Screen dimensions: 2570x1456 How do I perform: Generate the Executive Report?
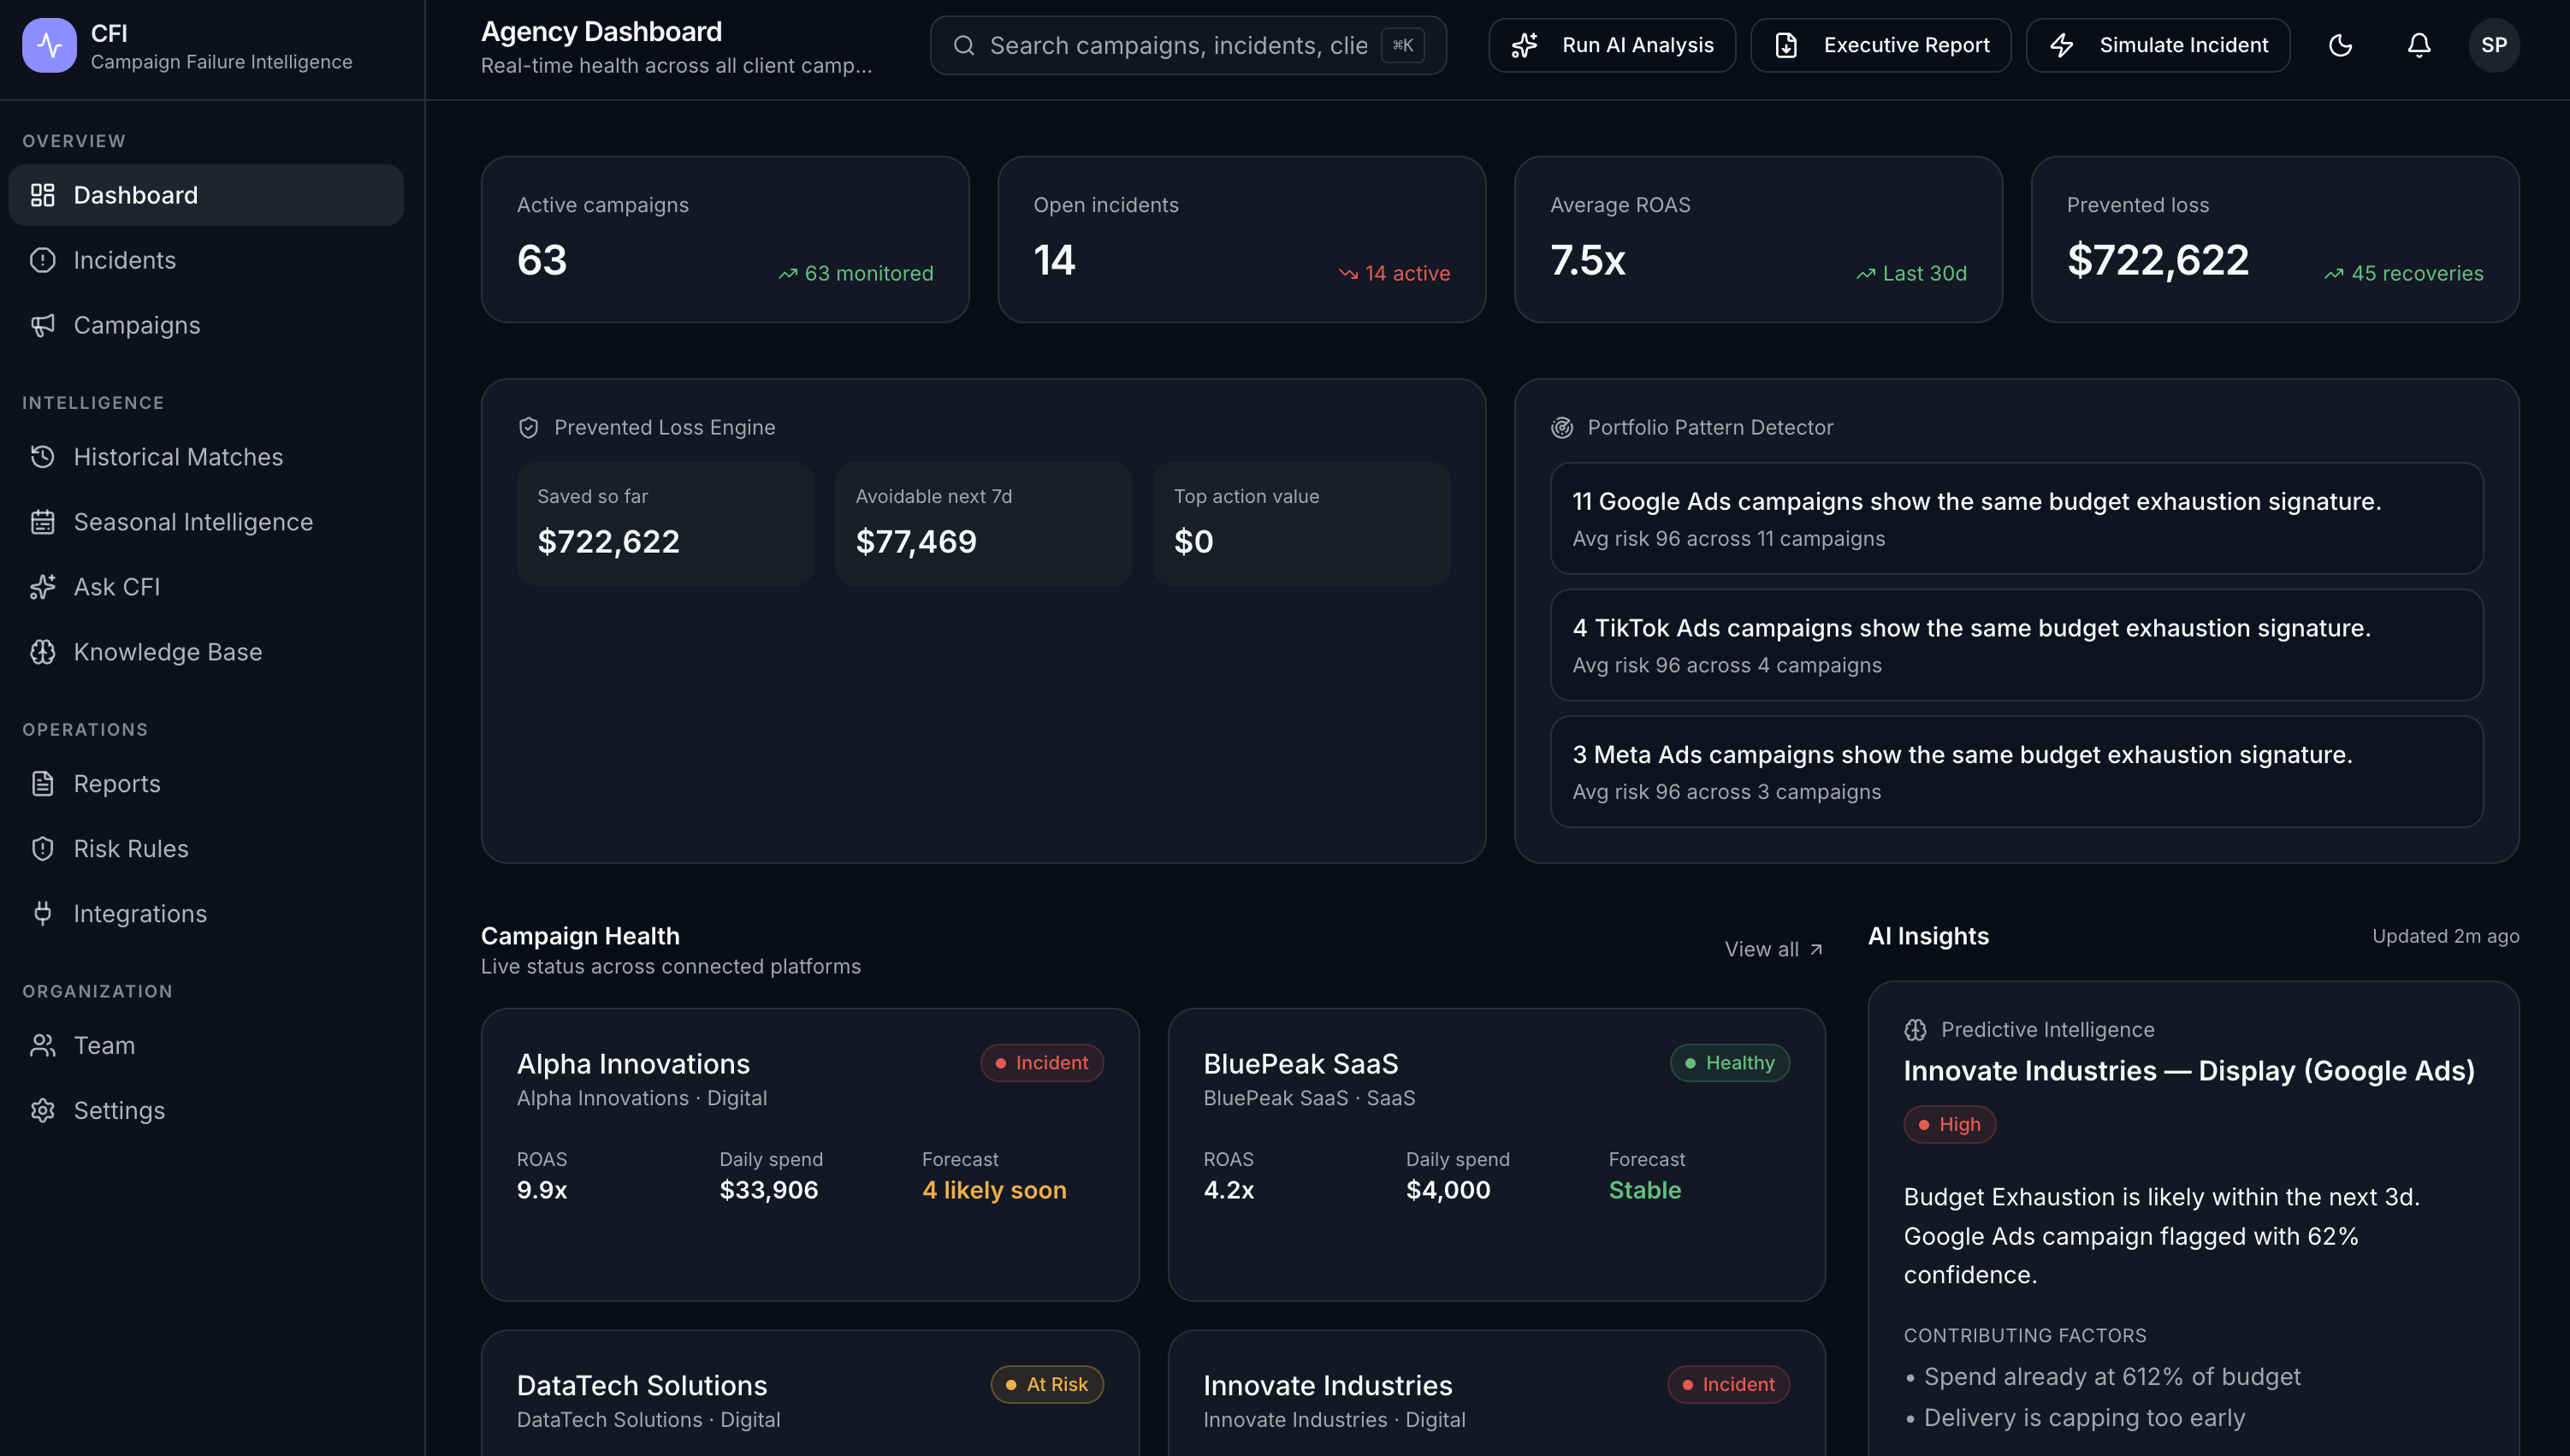[1880, 45]
